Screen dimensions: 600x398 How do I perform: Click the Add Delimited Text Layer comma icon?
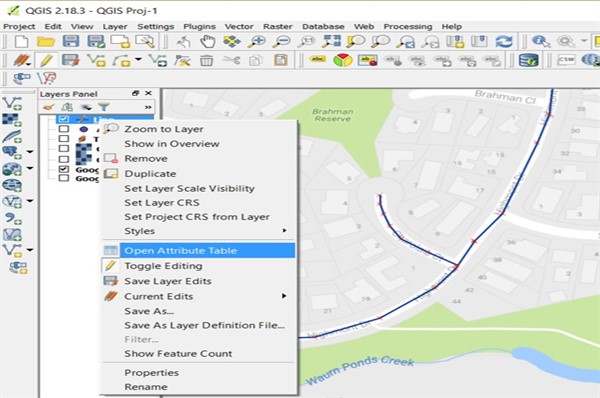click(x=13, y=219)
